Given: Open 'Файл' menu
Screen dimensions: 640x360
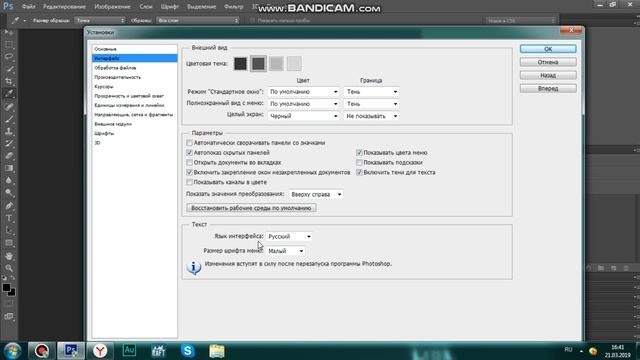Looking at the screenshot, I should click(x=29, y=7).
